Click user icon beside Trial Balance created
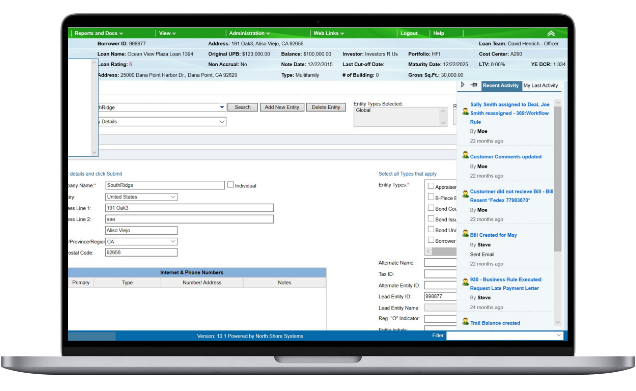Screen dimensions: 636x391 [x=465, y=321]
